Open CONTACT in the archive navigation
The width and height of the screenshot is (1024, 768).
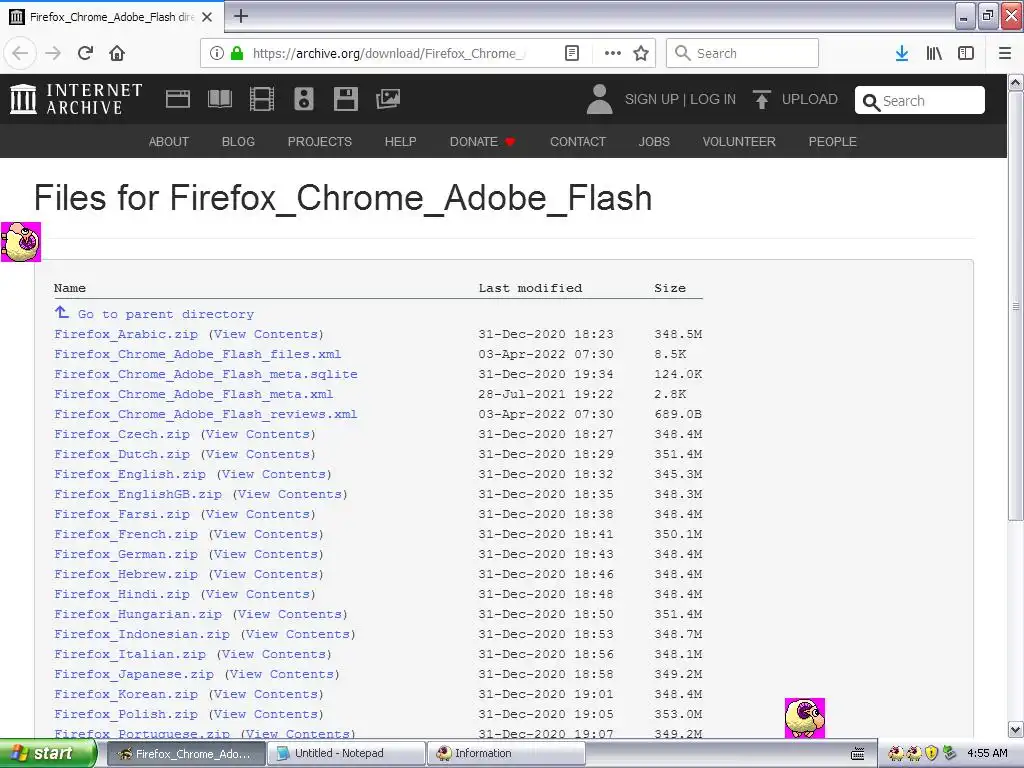point(578,142)
